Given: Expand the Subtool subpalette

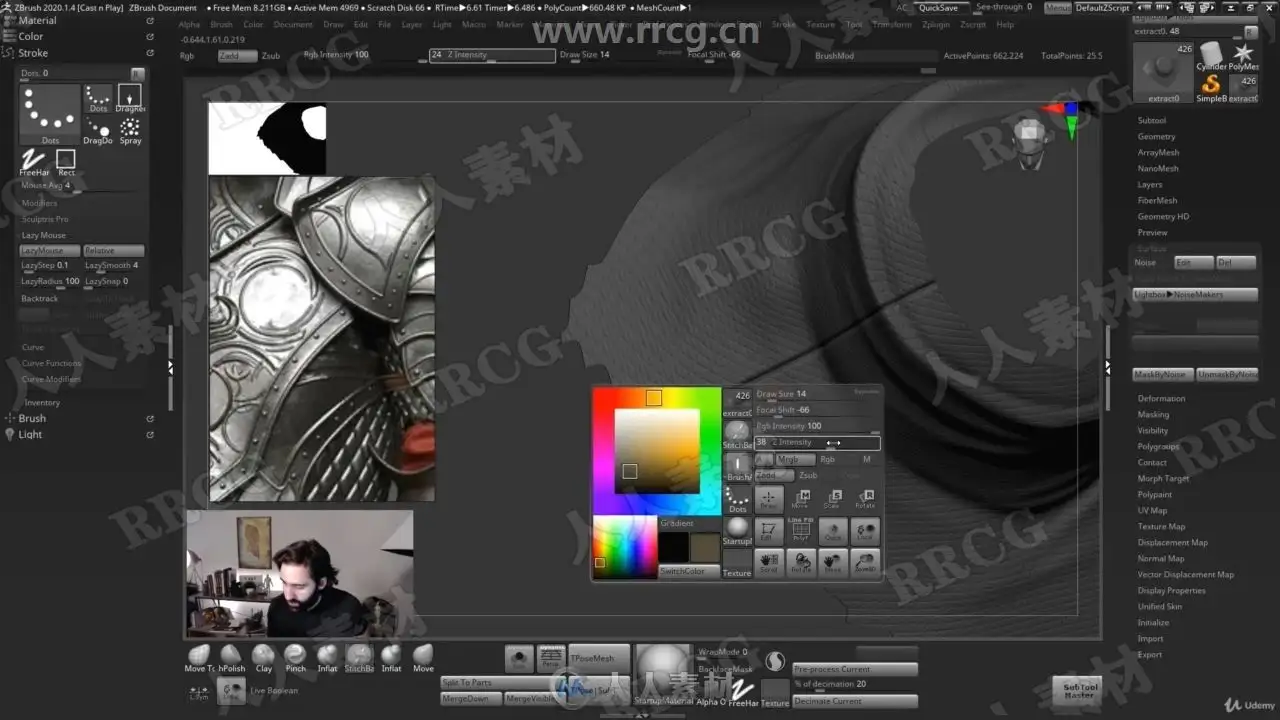Looking at the screenshot, I should tap(1152, 120).
